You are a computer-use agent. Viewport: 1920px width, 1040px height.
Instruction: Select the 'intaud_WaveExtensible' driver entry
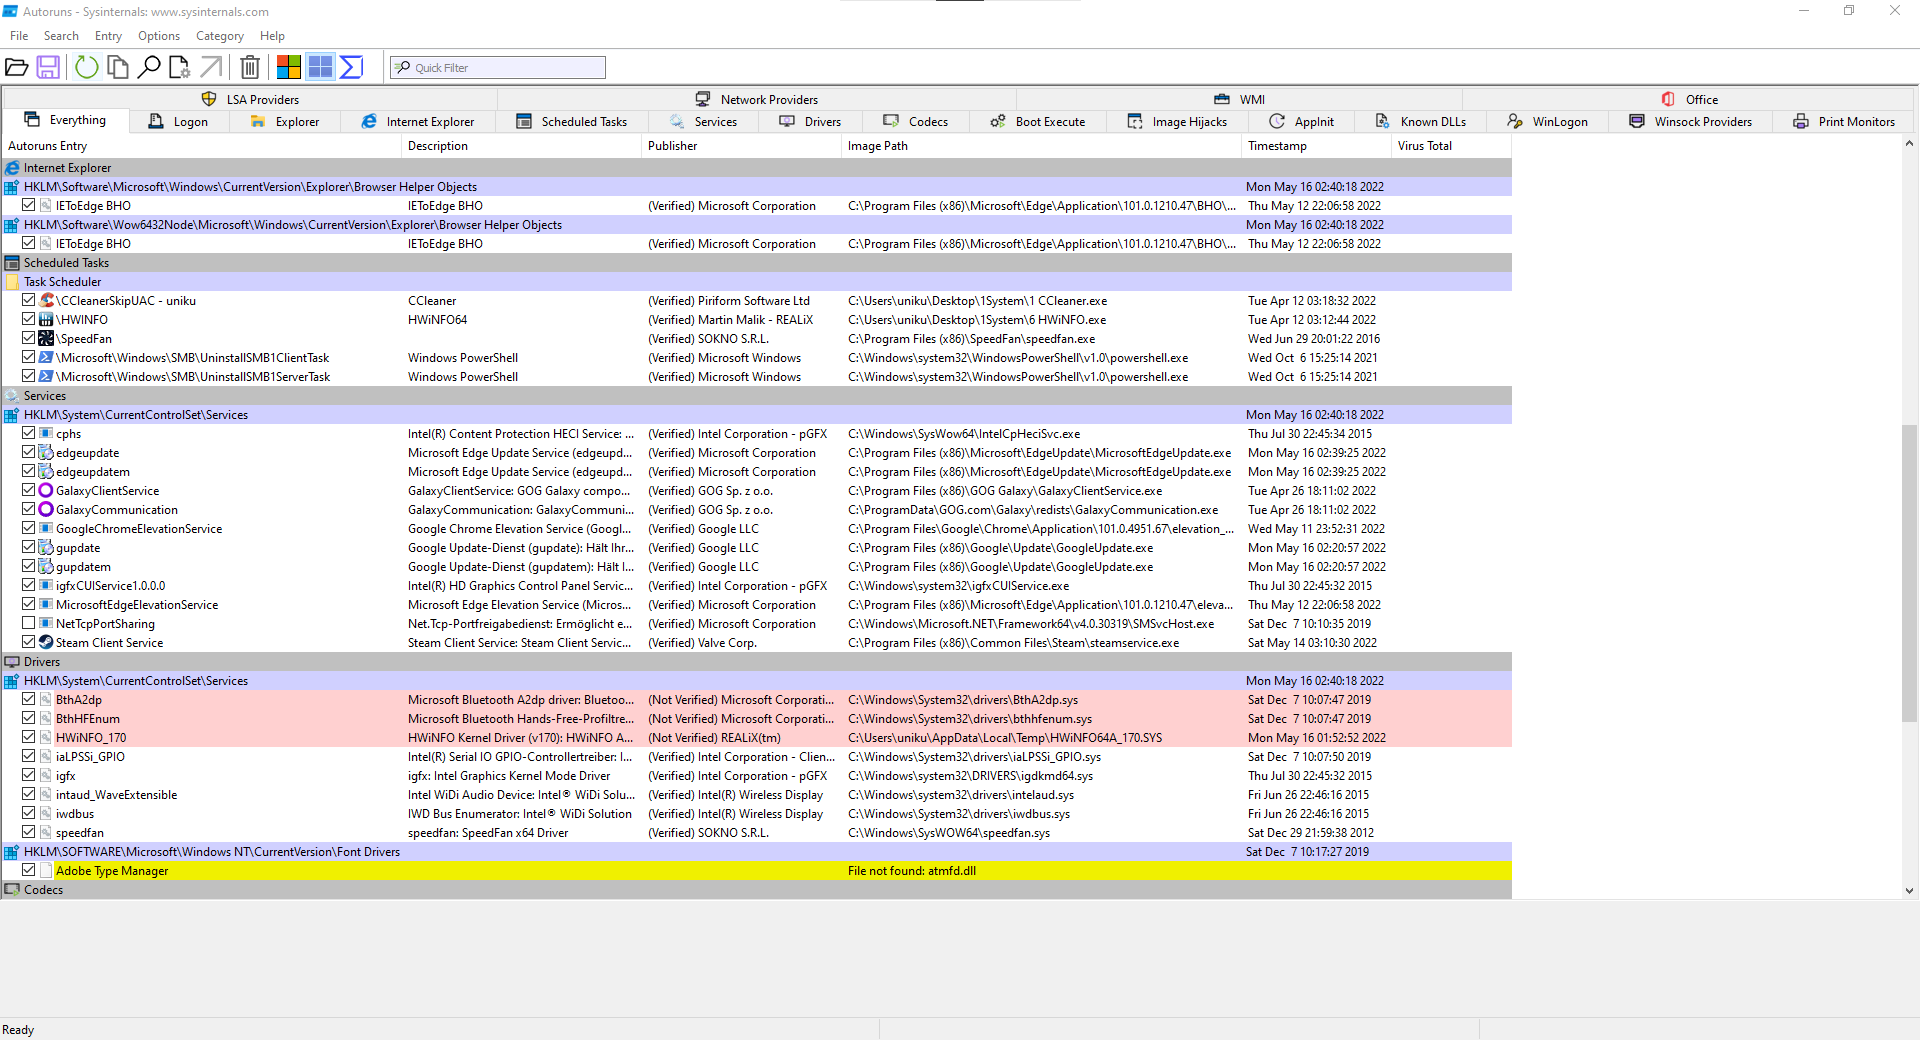point(117,795)
